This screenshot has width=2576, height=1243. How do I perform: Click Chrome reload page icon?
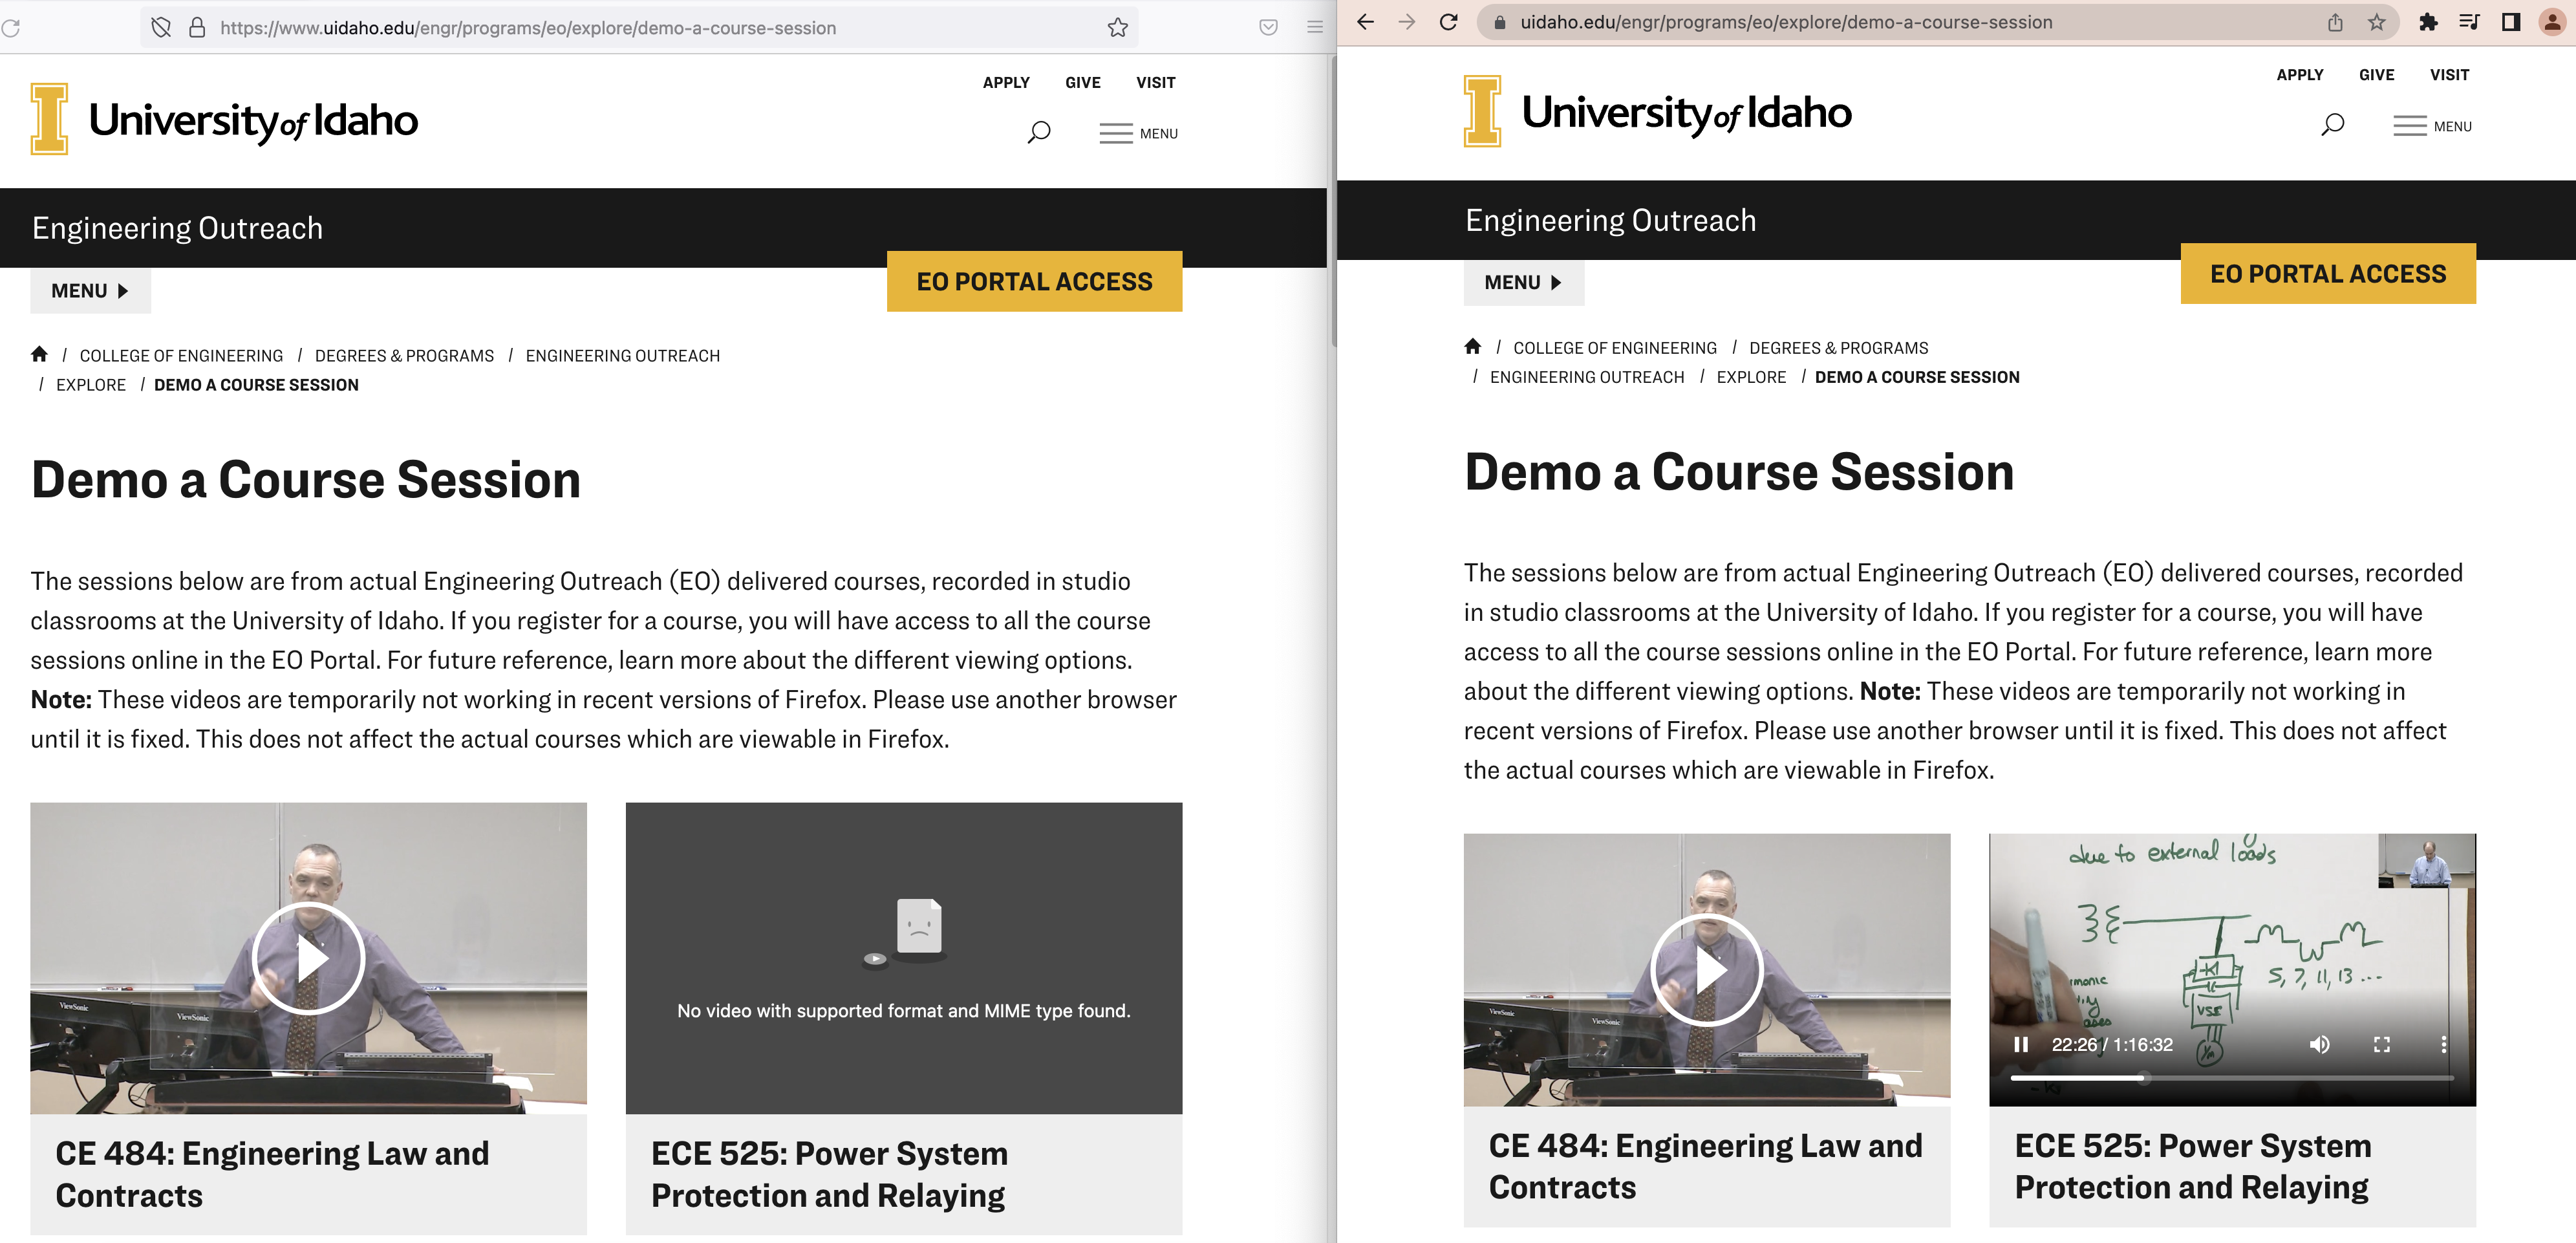pyautogui.click(x=1448, y=22)
